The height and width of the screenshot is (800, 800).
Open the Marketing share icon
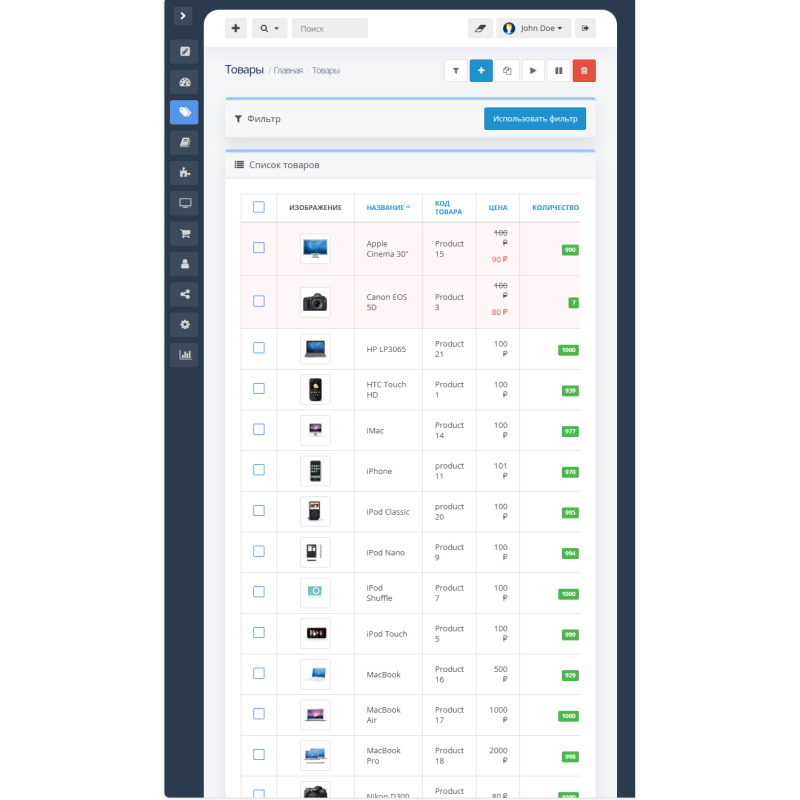pos(184,293)
